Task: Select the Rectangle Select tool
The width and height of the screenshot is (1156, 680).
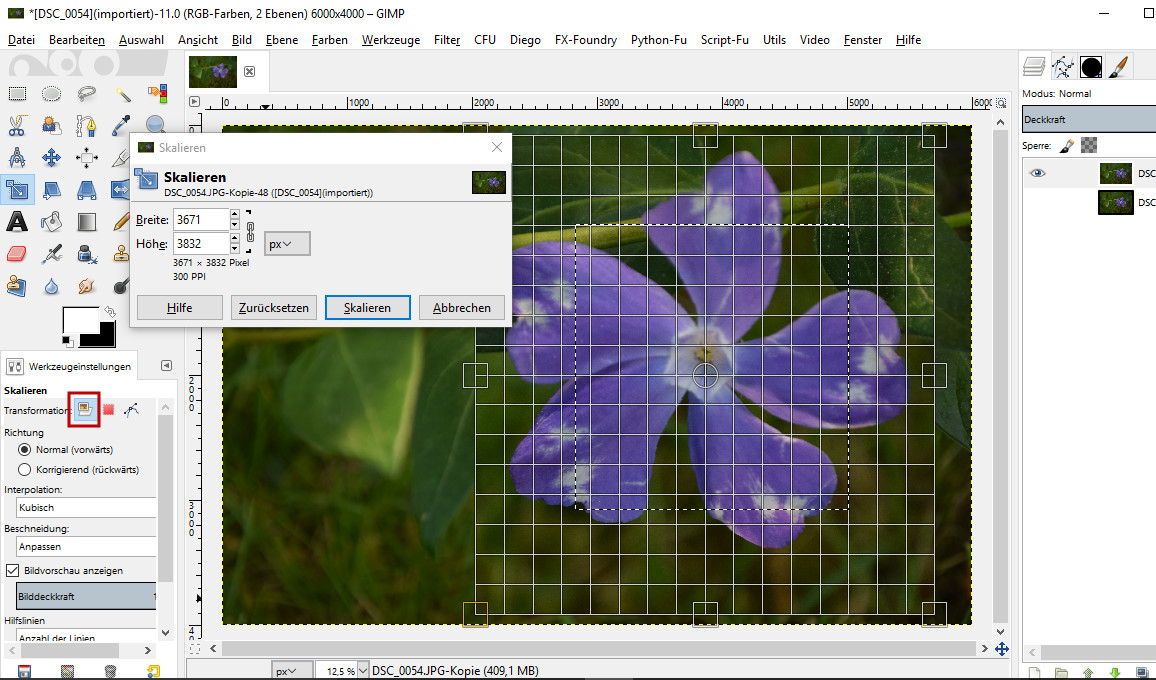Action: click(x=17, y=94)
